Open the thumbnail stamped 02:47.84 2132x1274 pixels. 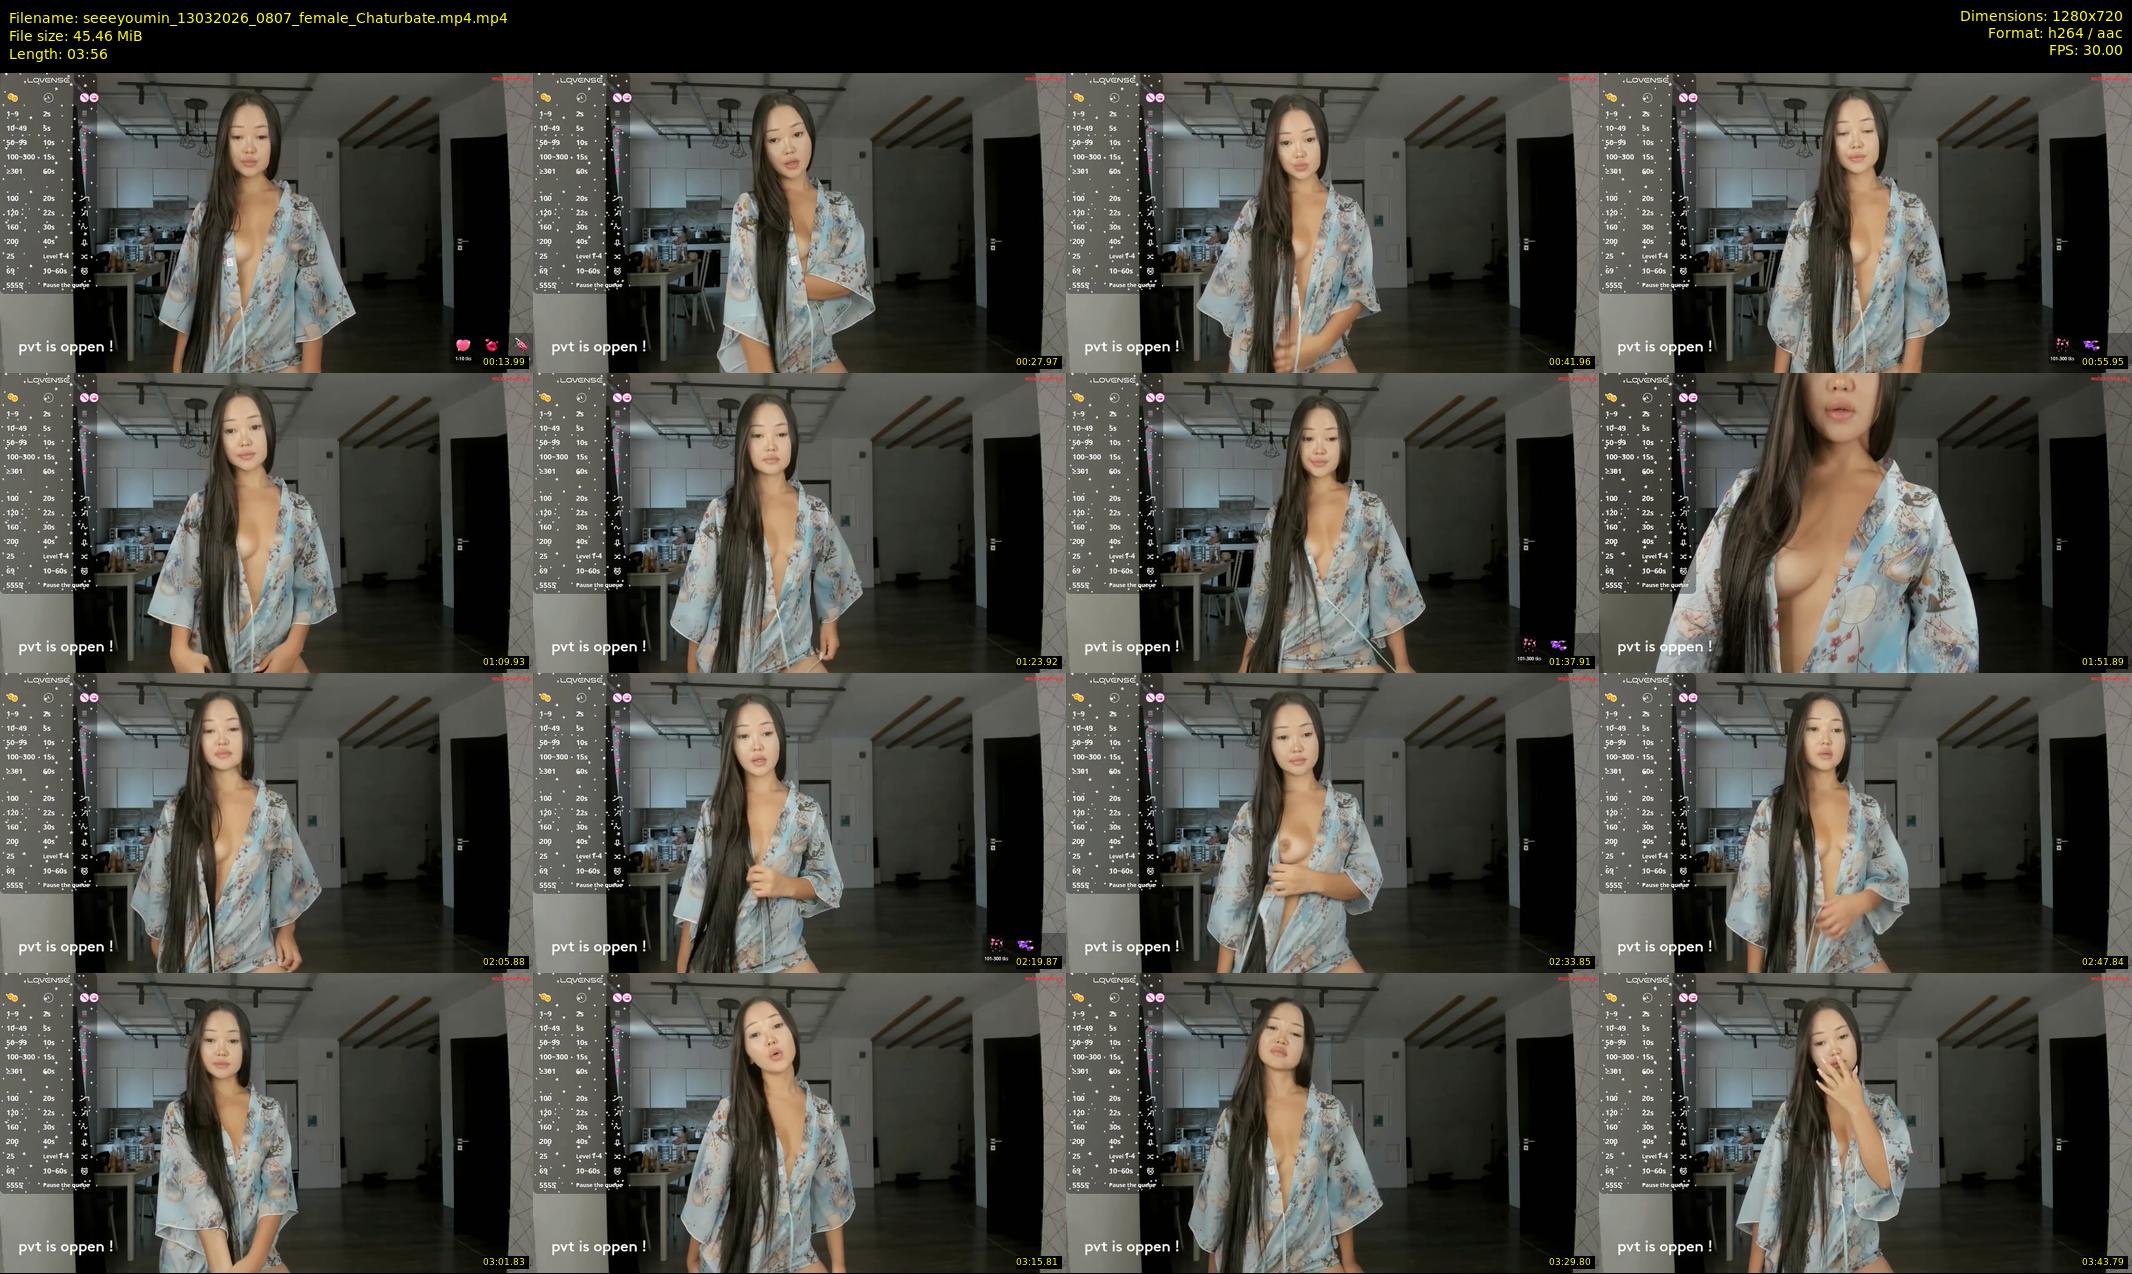(x=1865, y=823)
